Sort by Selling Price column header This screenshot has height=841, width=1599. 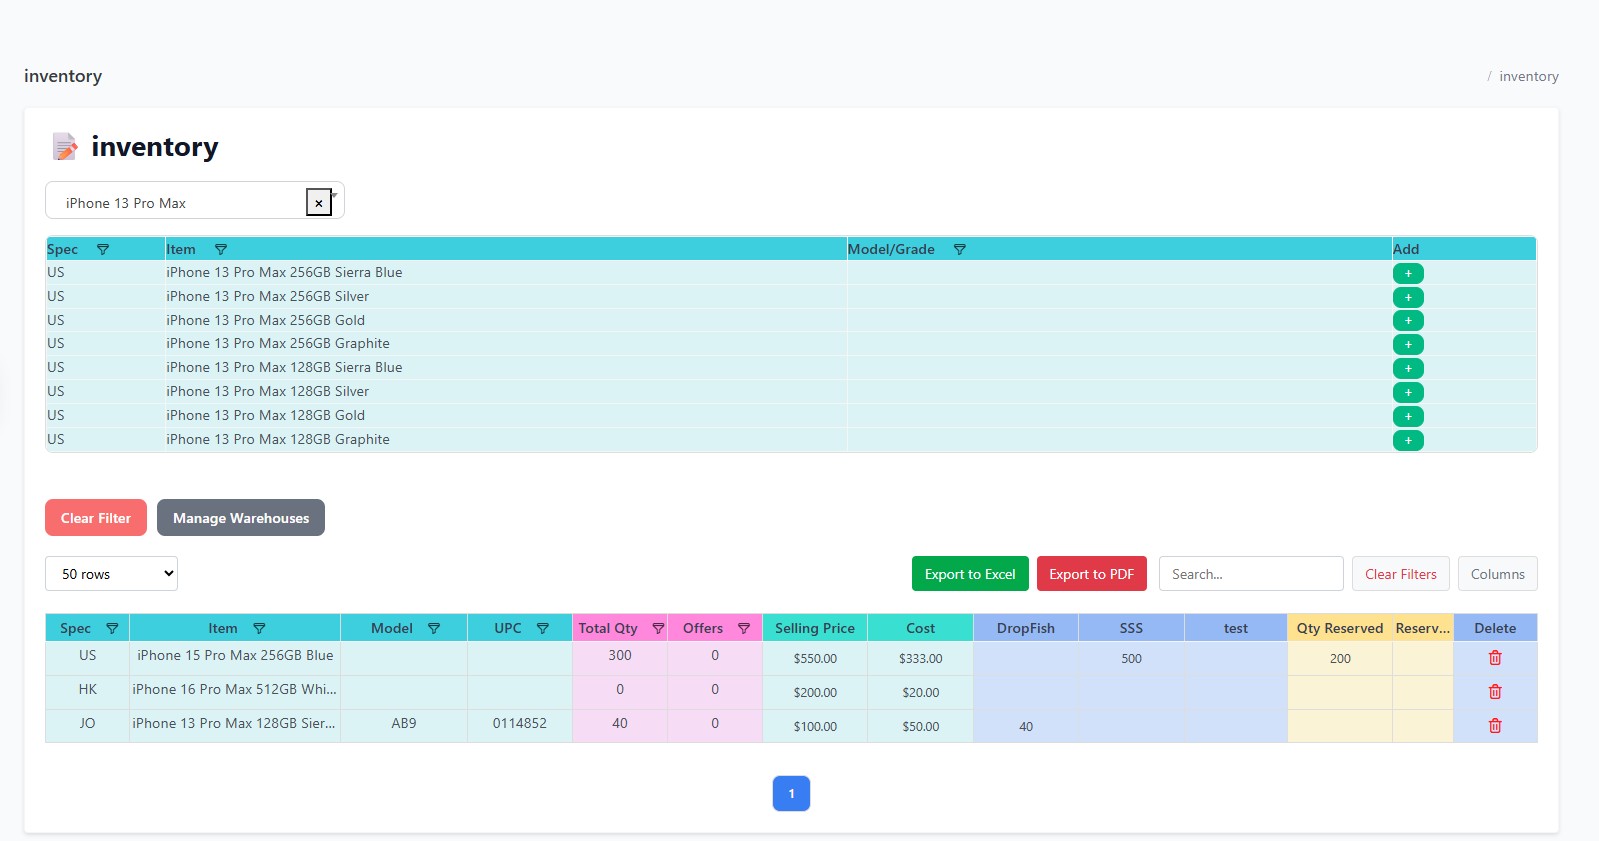[815, 628]
